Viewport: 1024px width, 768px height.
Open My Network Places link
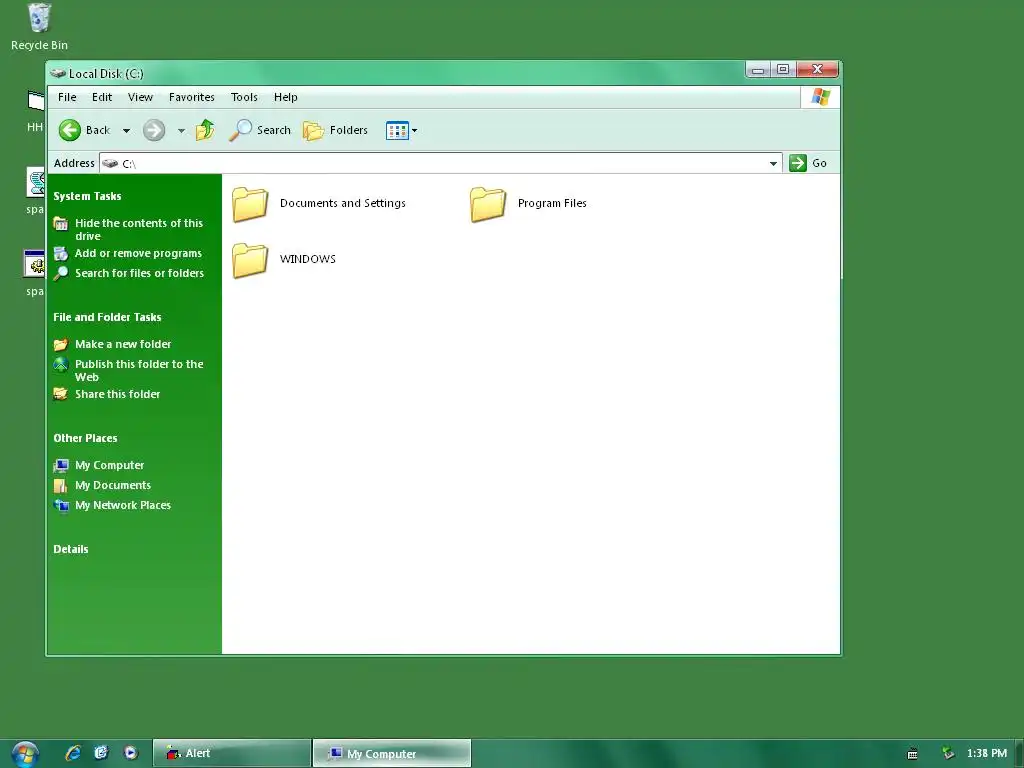(x=123, y=505)
